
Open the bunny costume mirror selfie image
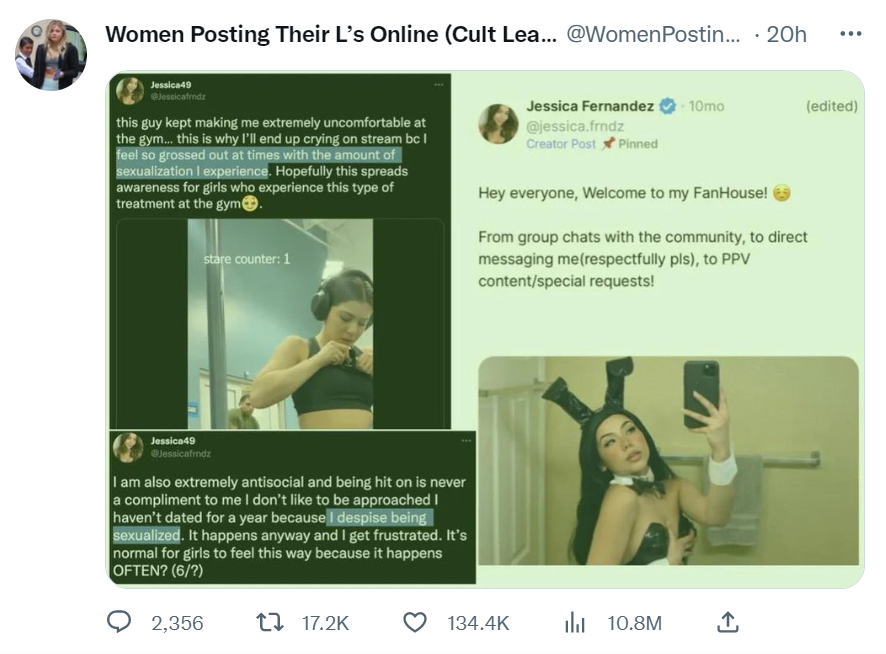(668, 461)
